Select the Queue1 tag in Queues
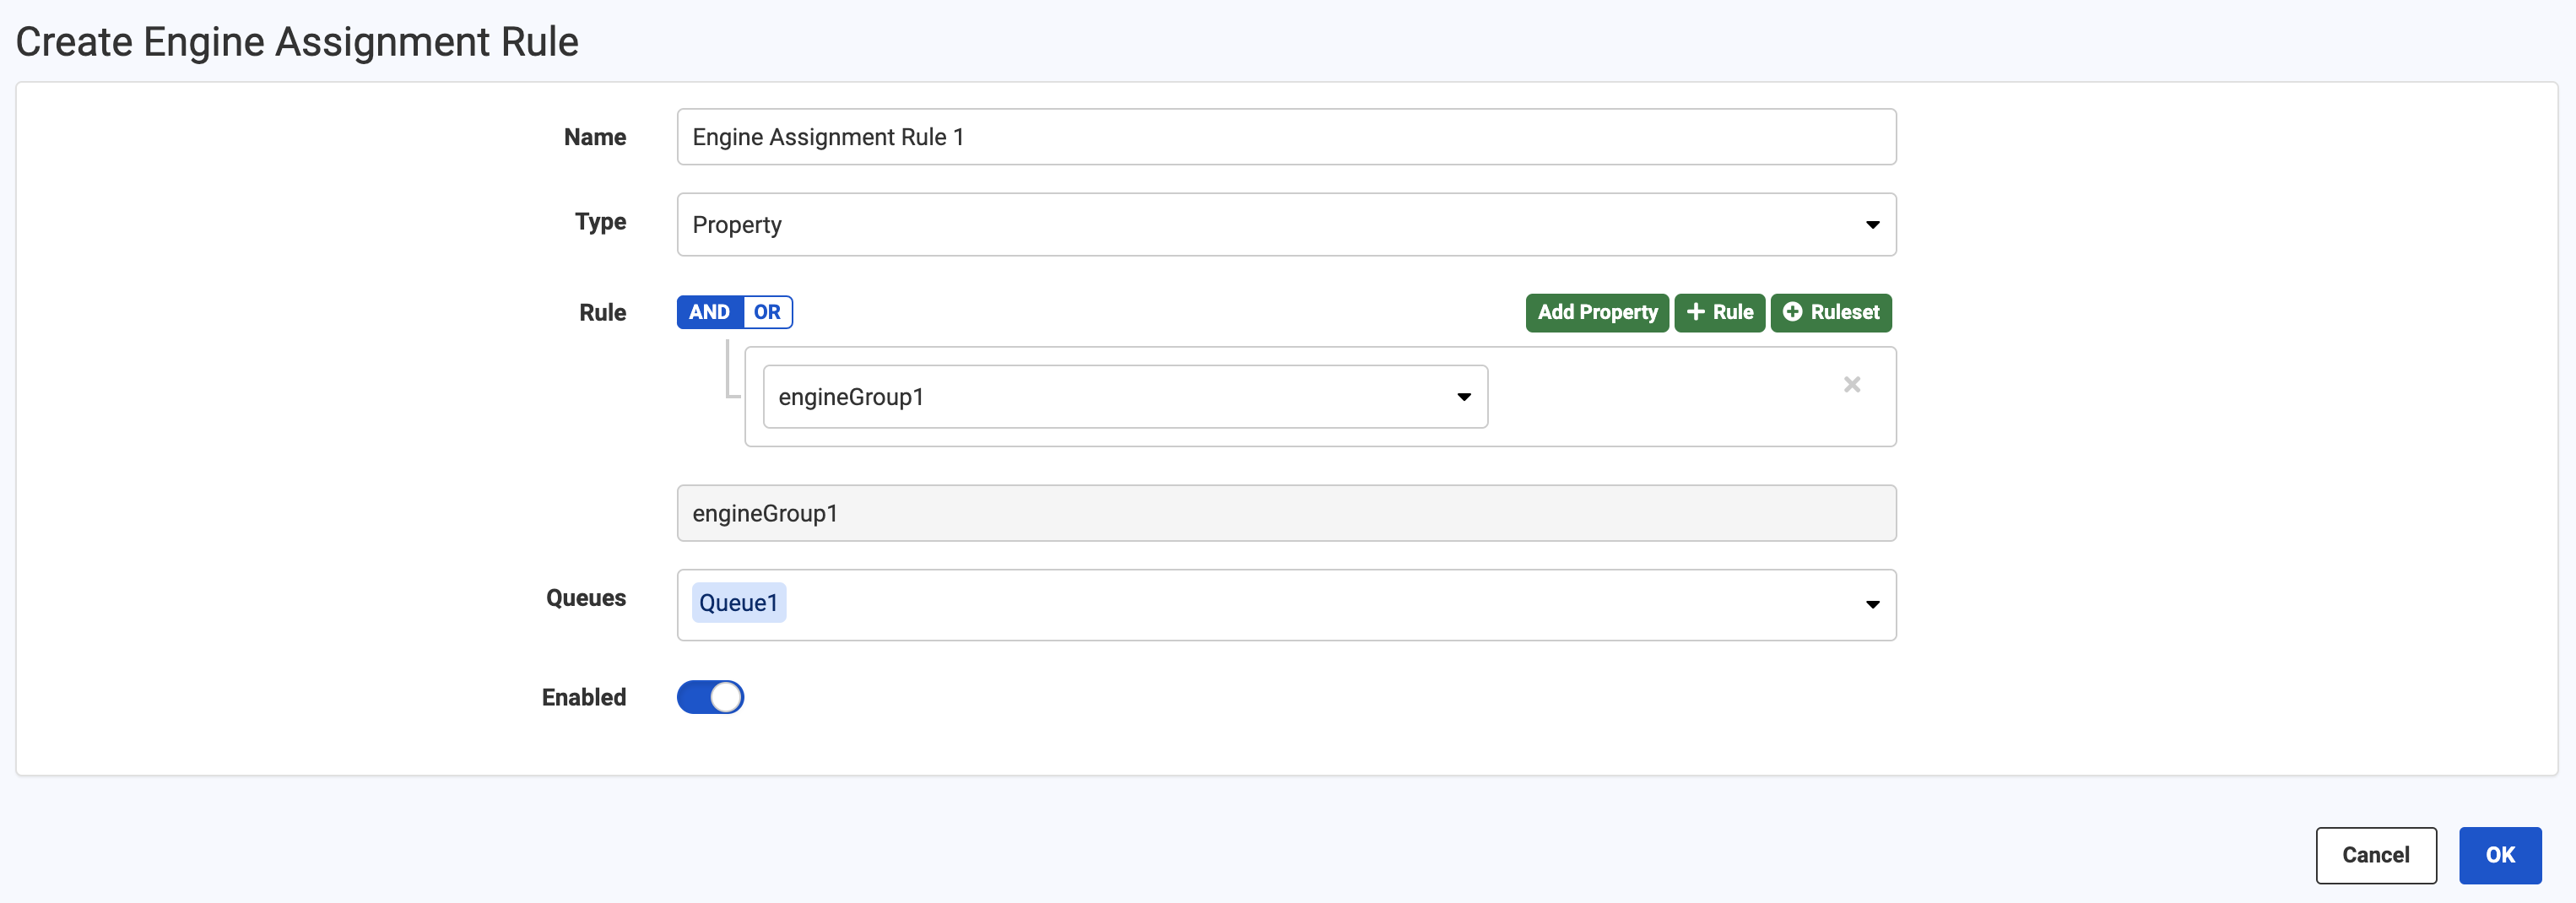The height and width of the screenshot is (903, 2576). [x=738, y=603]
